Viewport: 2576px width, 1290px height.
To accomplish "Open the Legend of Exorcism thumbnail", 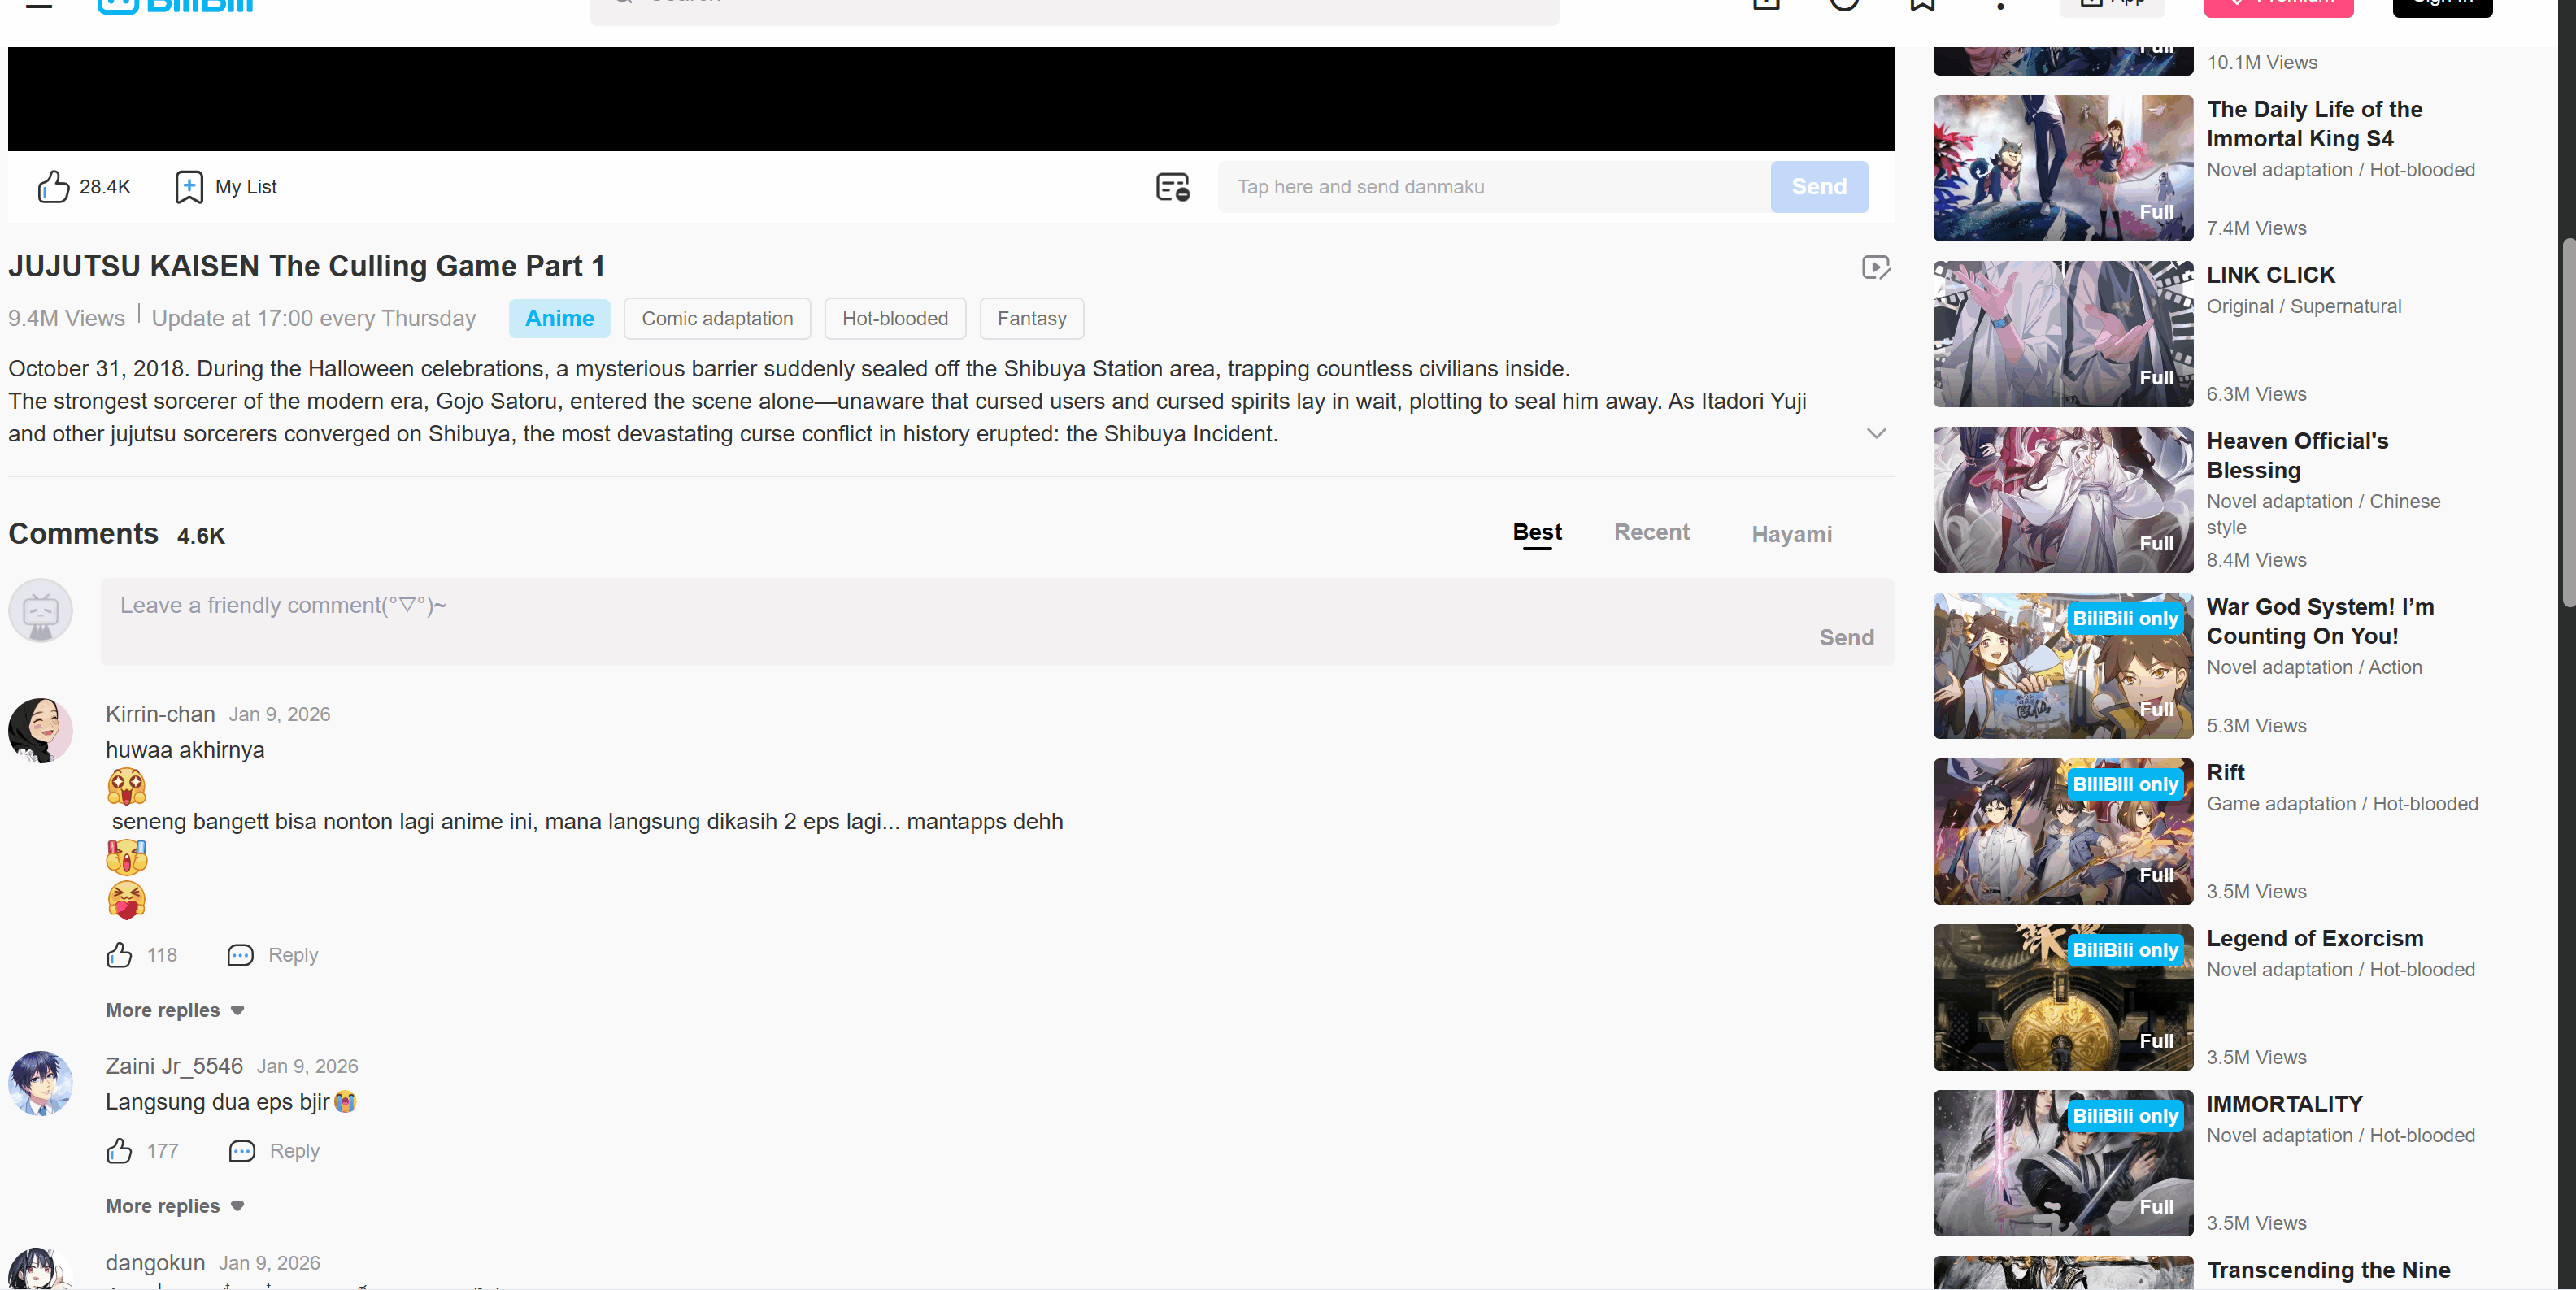I will point(2062,997).
